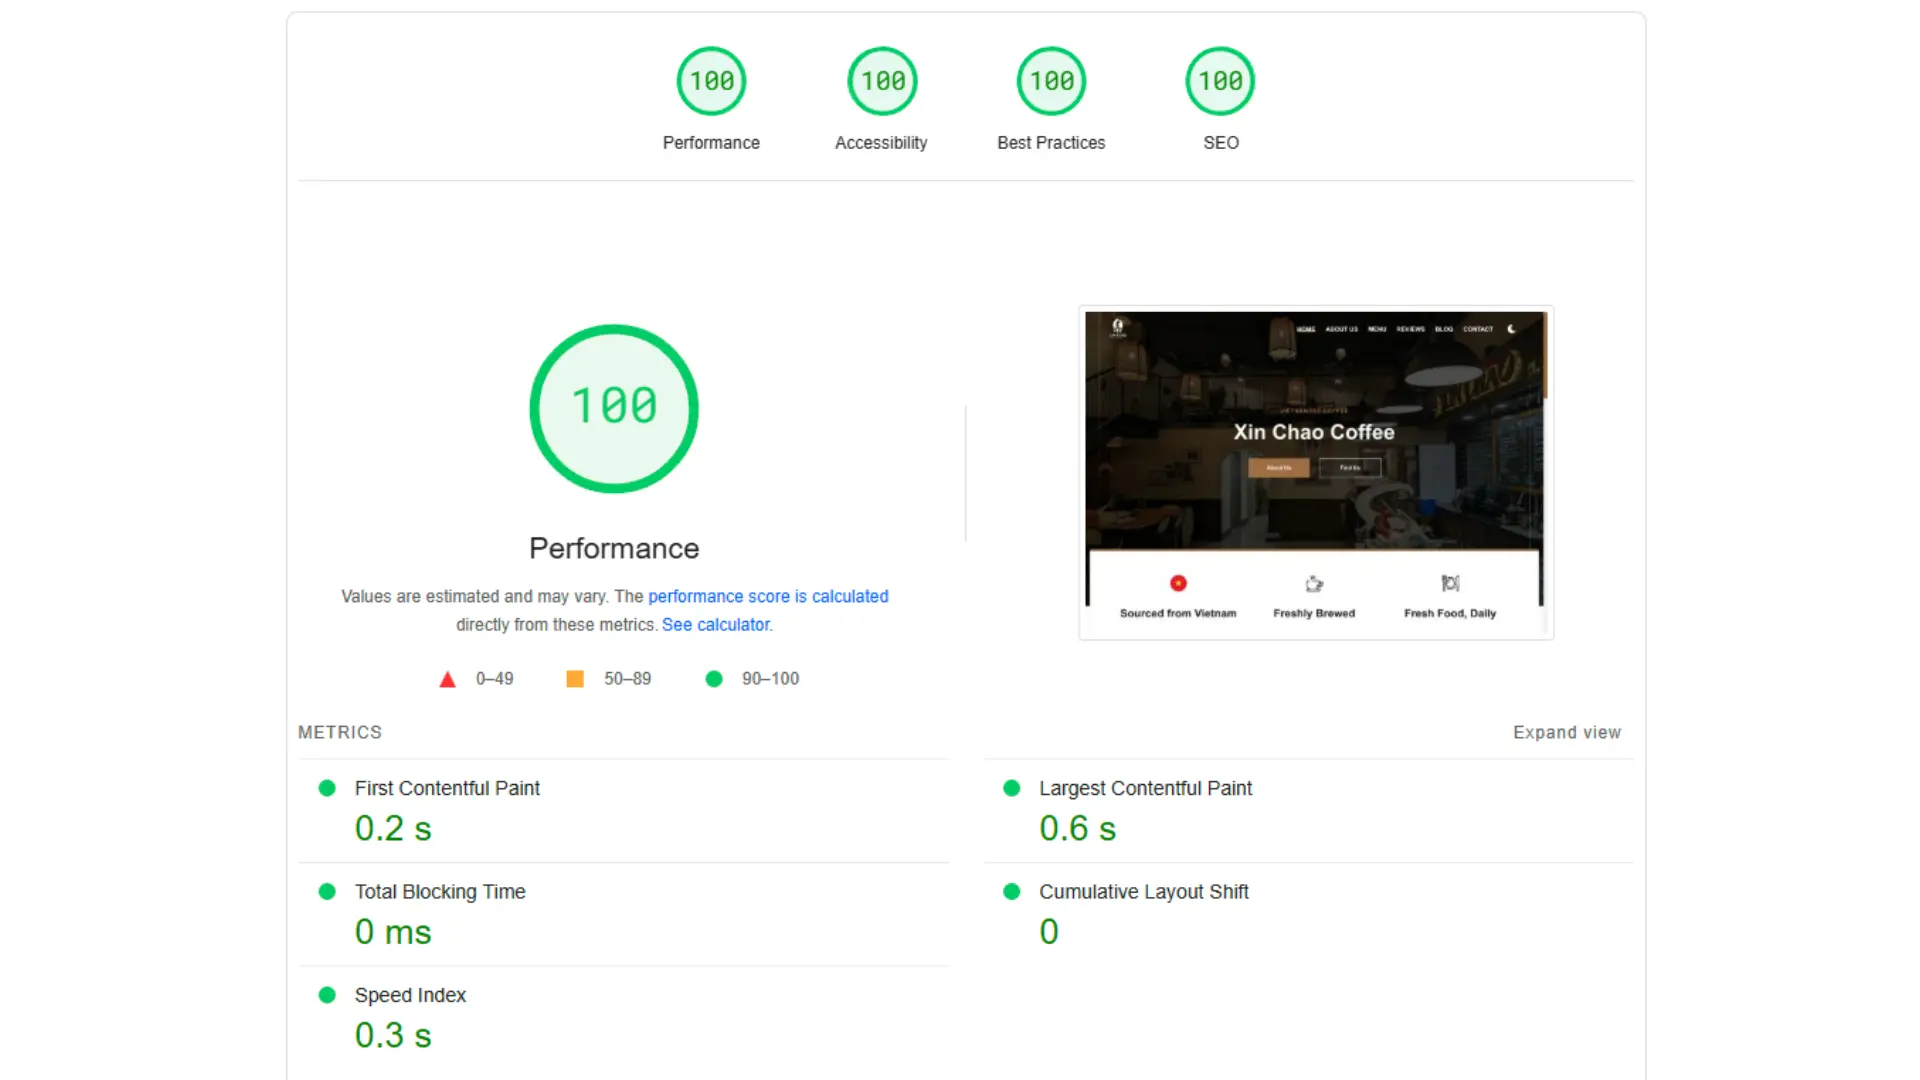
Task: Click the '0' Cumulative Layout Shift value
Action: 1048,932
